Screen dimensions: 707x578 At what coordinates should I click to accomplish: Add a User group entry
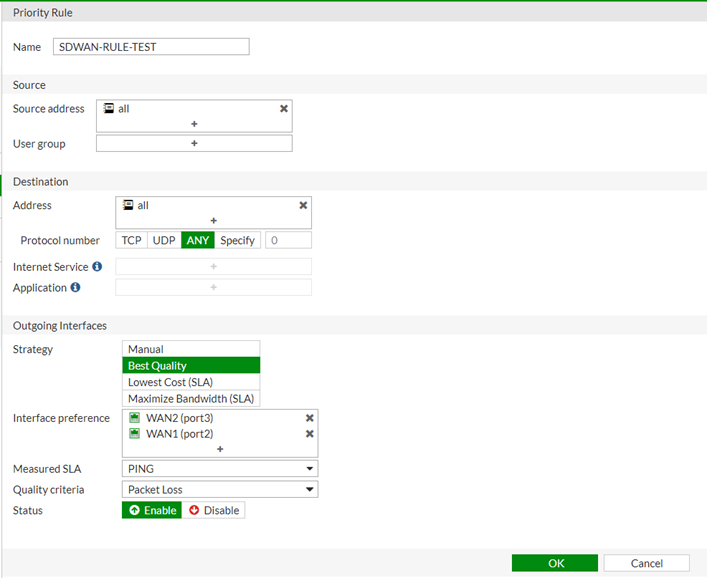coord(194,144)
